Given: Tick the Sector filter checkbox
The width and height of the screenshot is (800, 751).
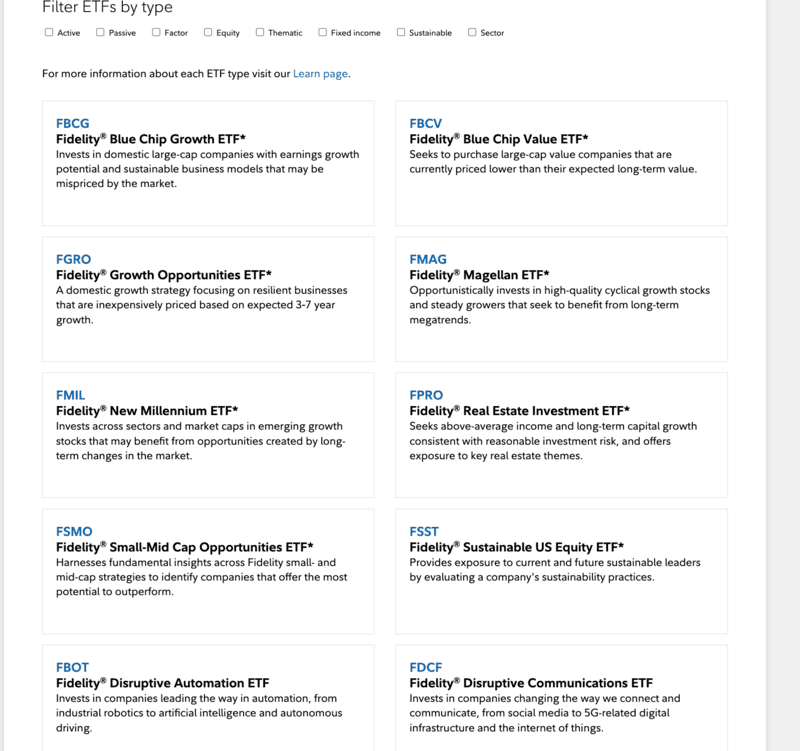Looking at the screenshot, I should click(x=472, y=33).
